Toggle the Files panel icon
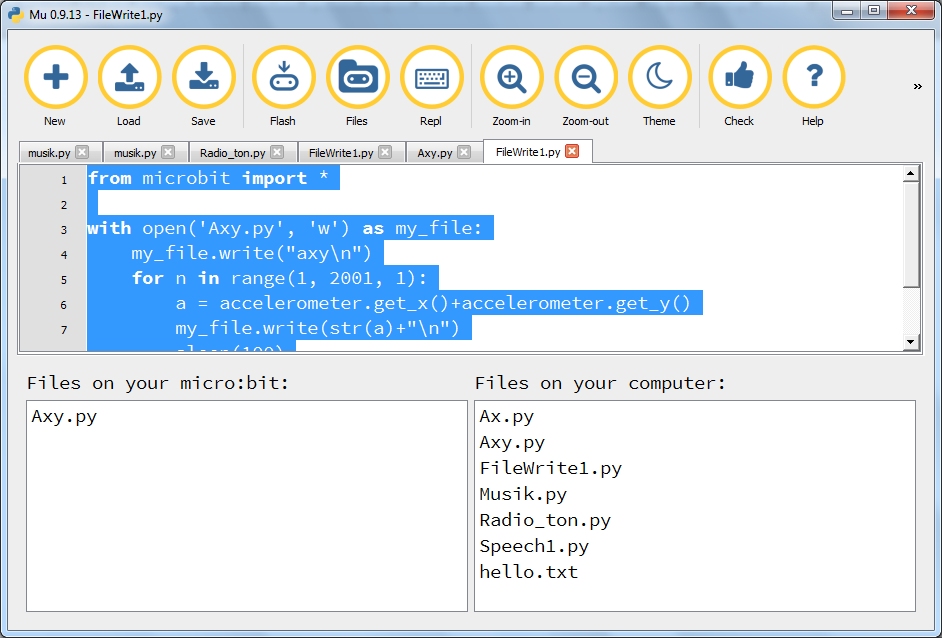 coord(357,78)
